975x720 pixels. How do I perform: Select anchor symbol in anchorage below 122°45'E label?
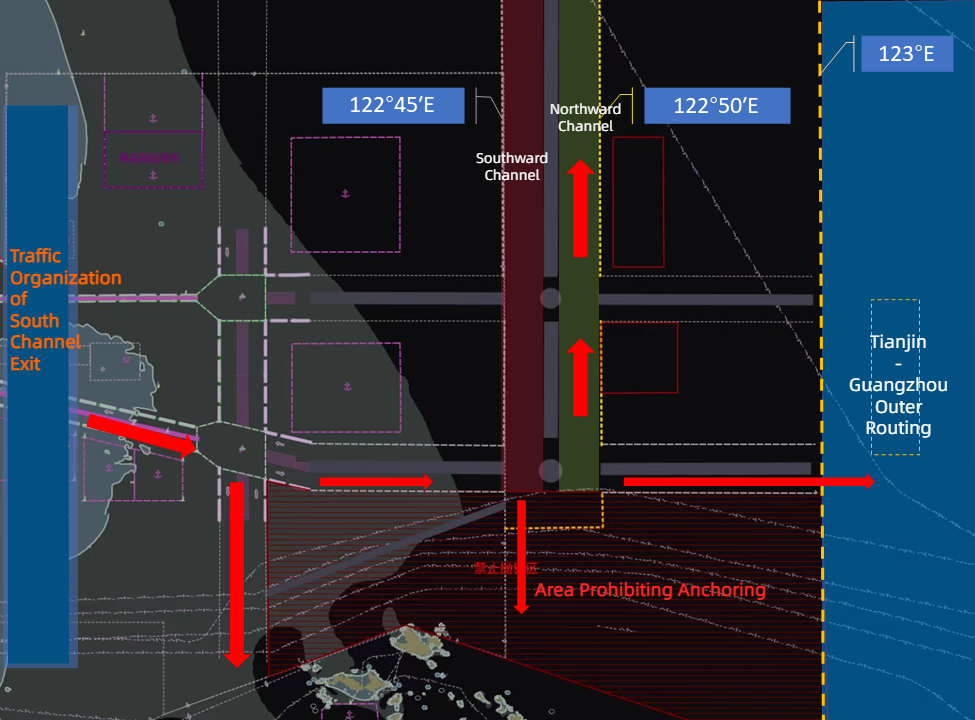click(x=345, y=192)
